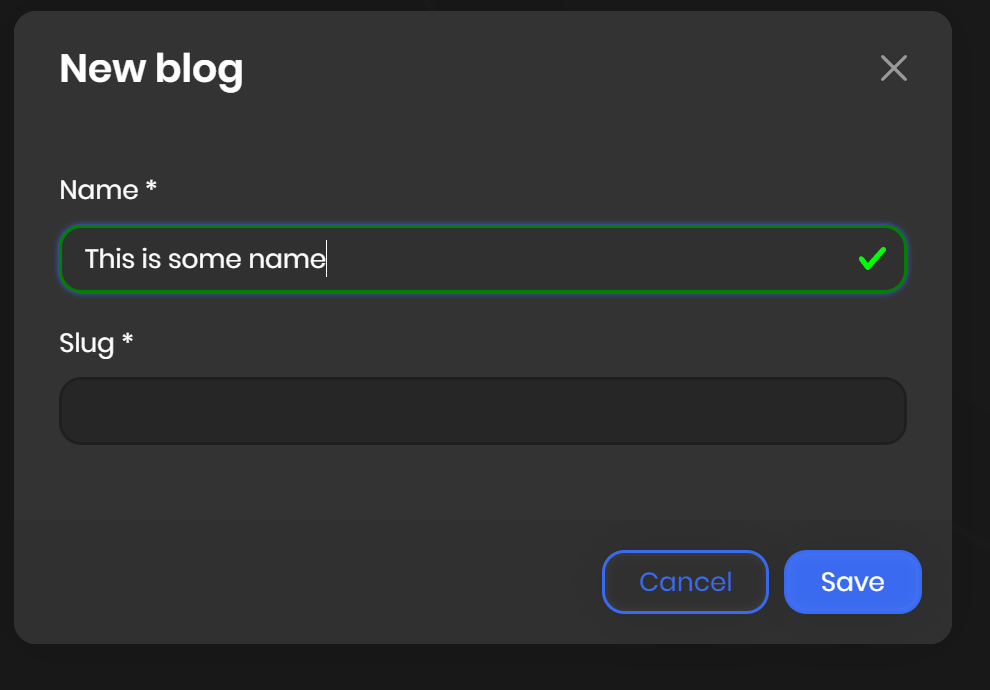The image size is (990, 690).
Task: Click empty space in Name field before checkmark
Action: (x=600, y=259)
